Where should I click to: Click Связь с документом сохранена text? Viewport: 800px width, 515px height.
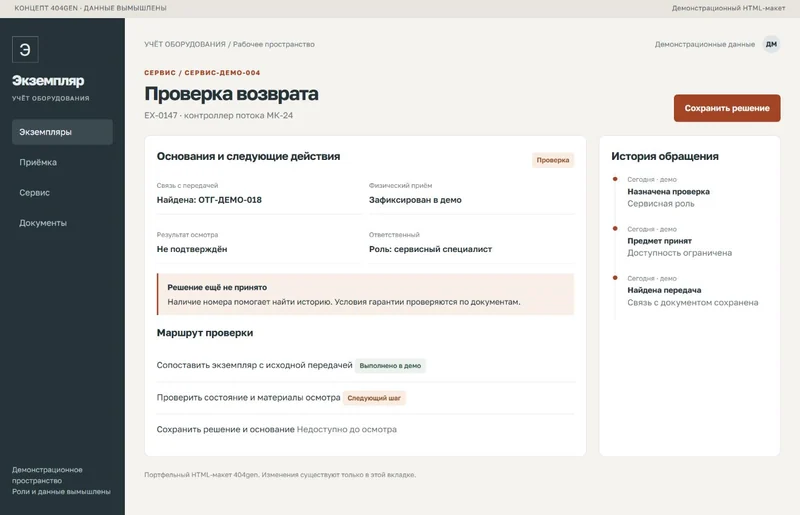(x=692, y=303)
